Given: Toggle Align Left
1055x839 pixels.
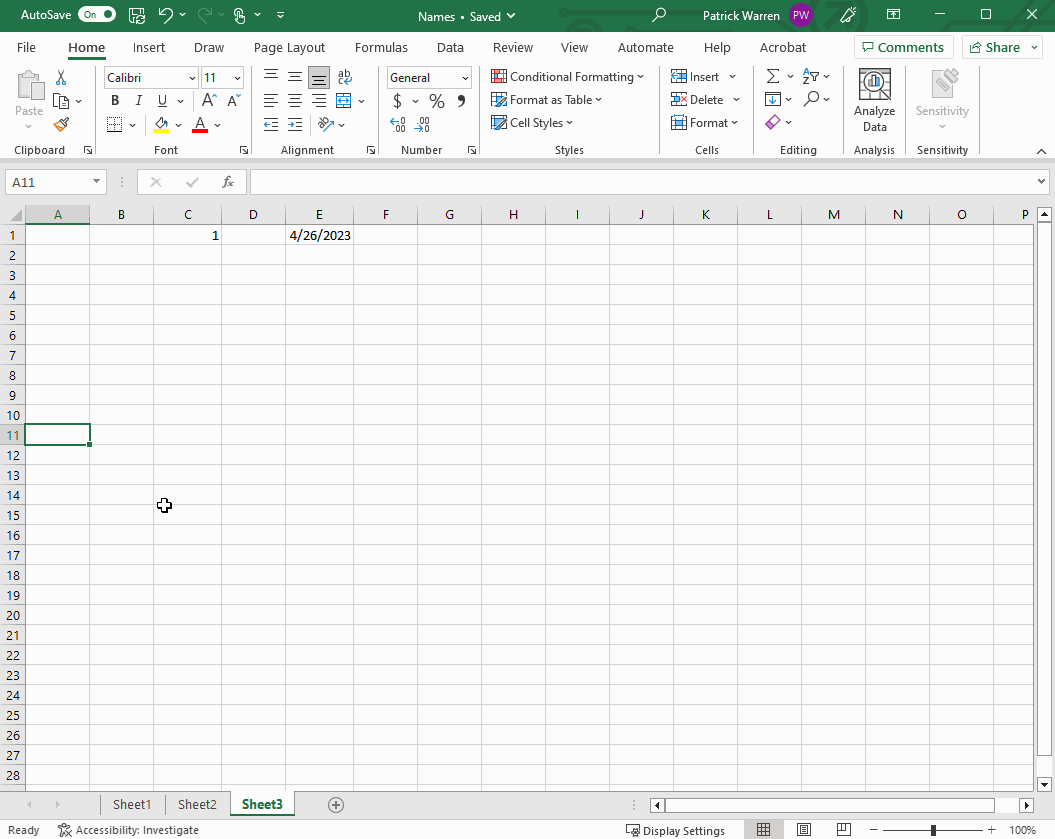Looking at the screenshot, I should pyautogui.click(x=270, y=101).
